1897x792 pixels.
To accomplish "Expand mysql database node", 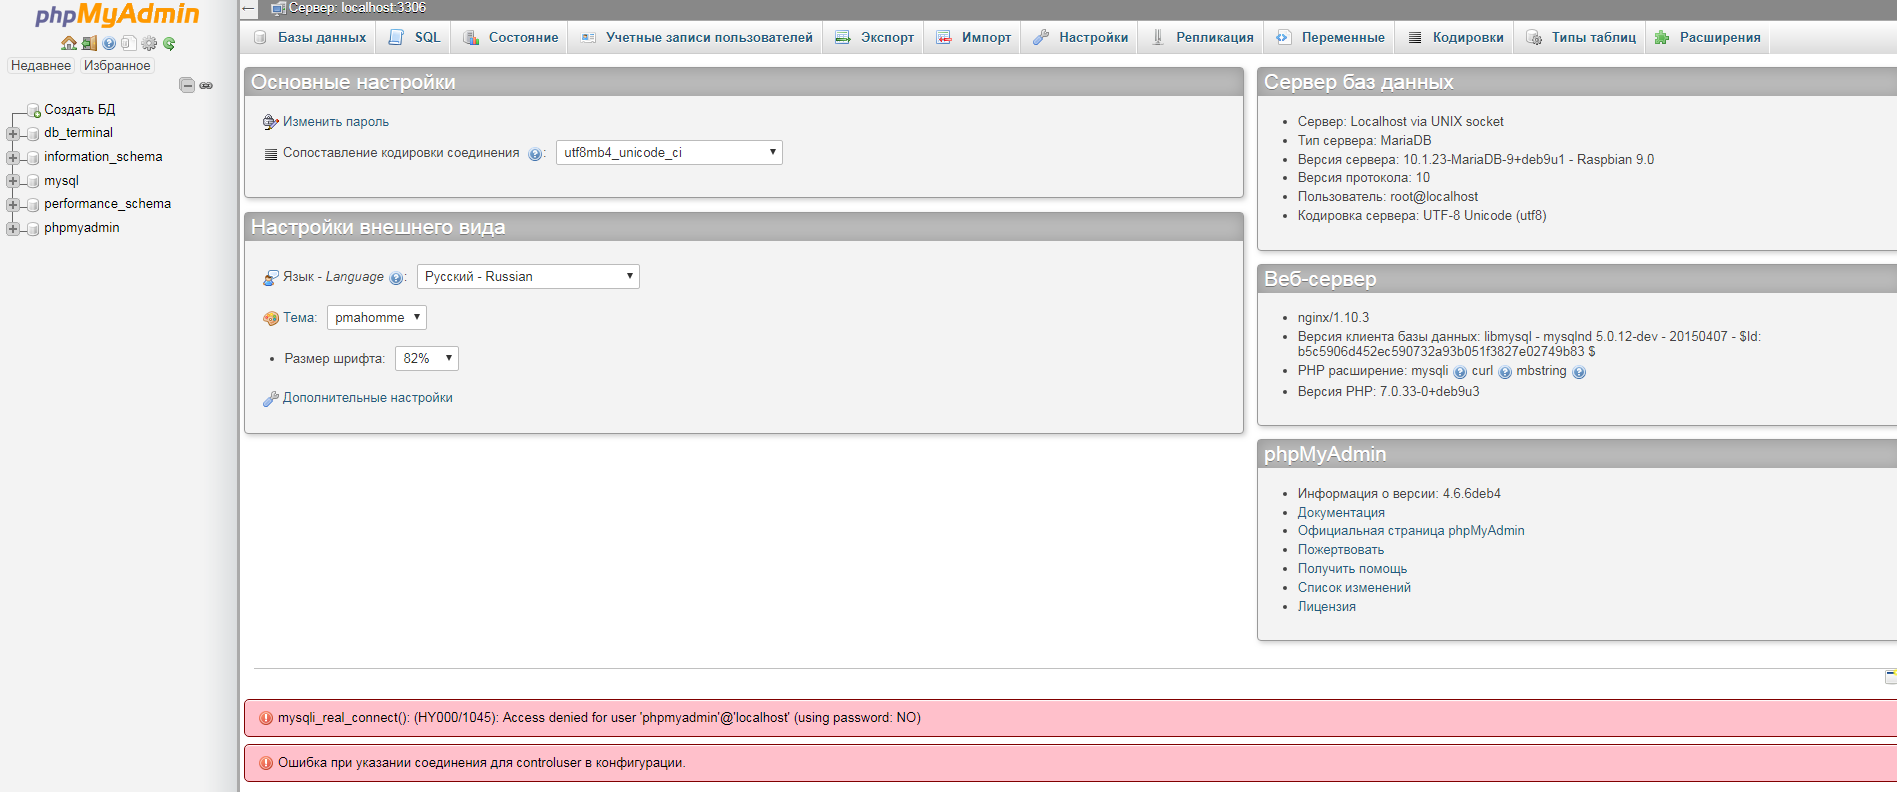I will [13, 181].
